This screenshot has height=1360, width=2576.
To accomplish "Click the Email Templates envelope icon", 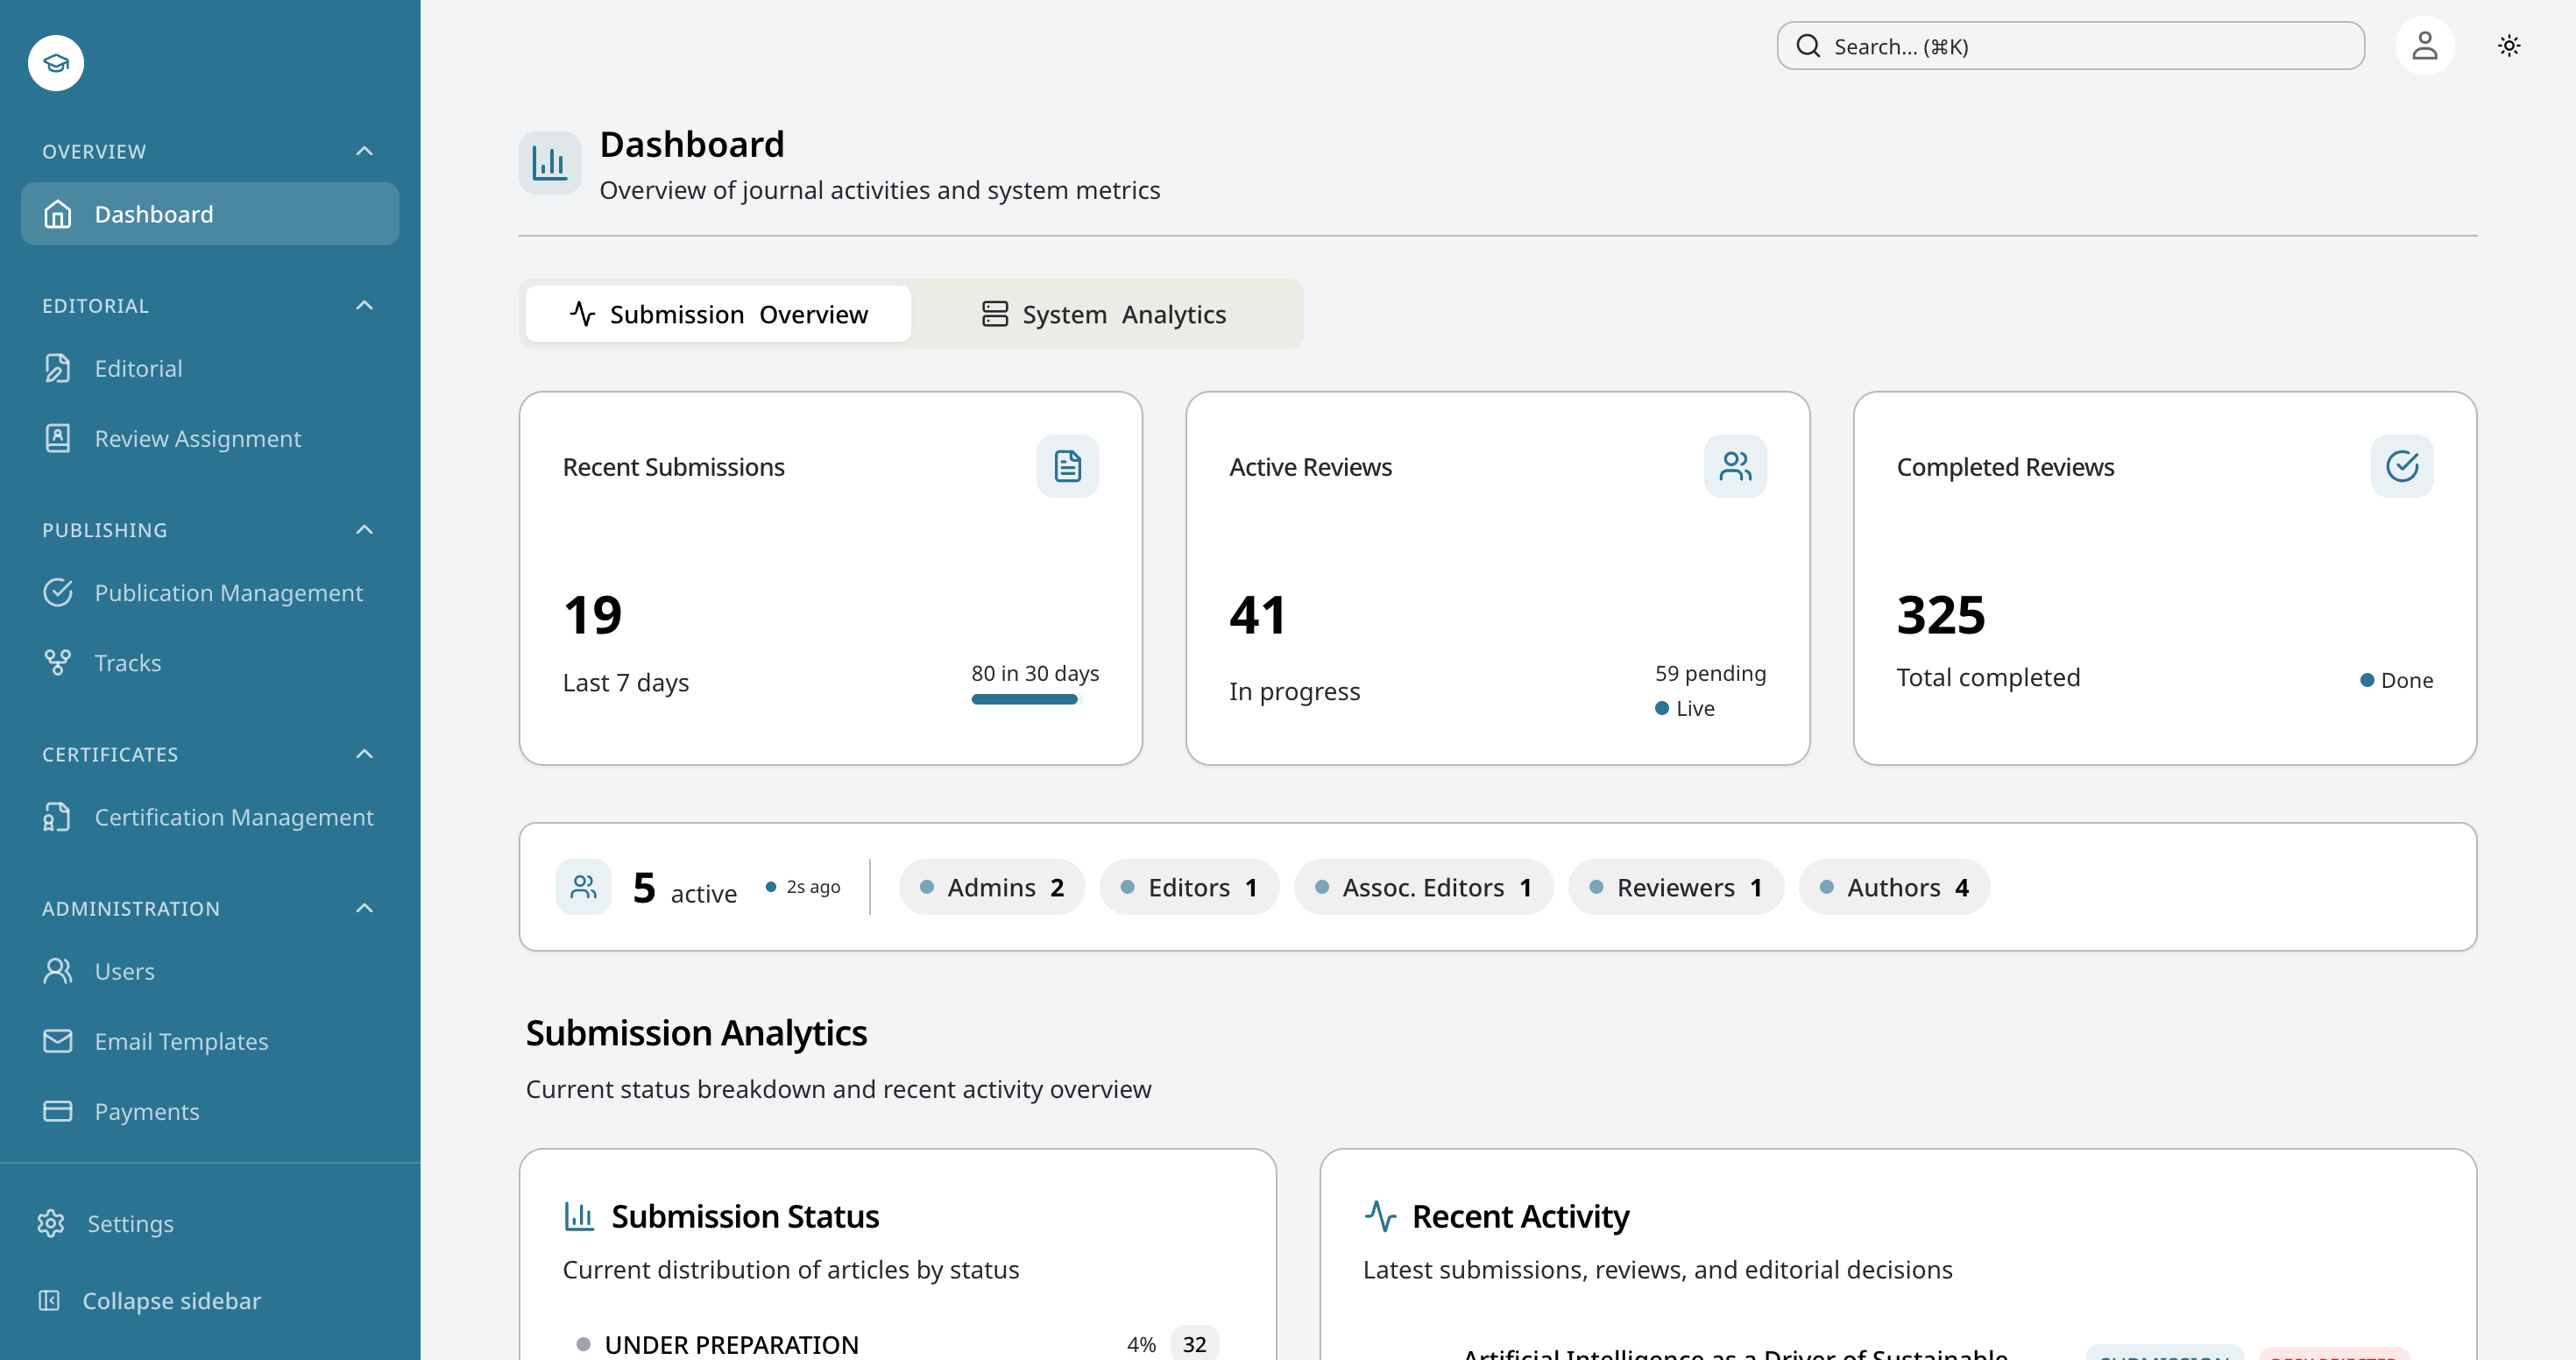I will tap(58, 1041).
